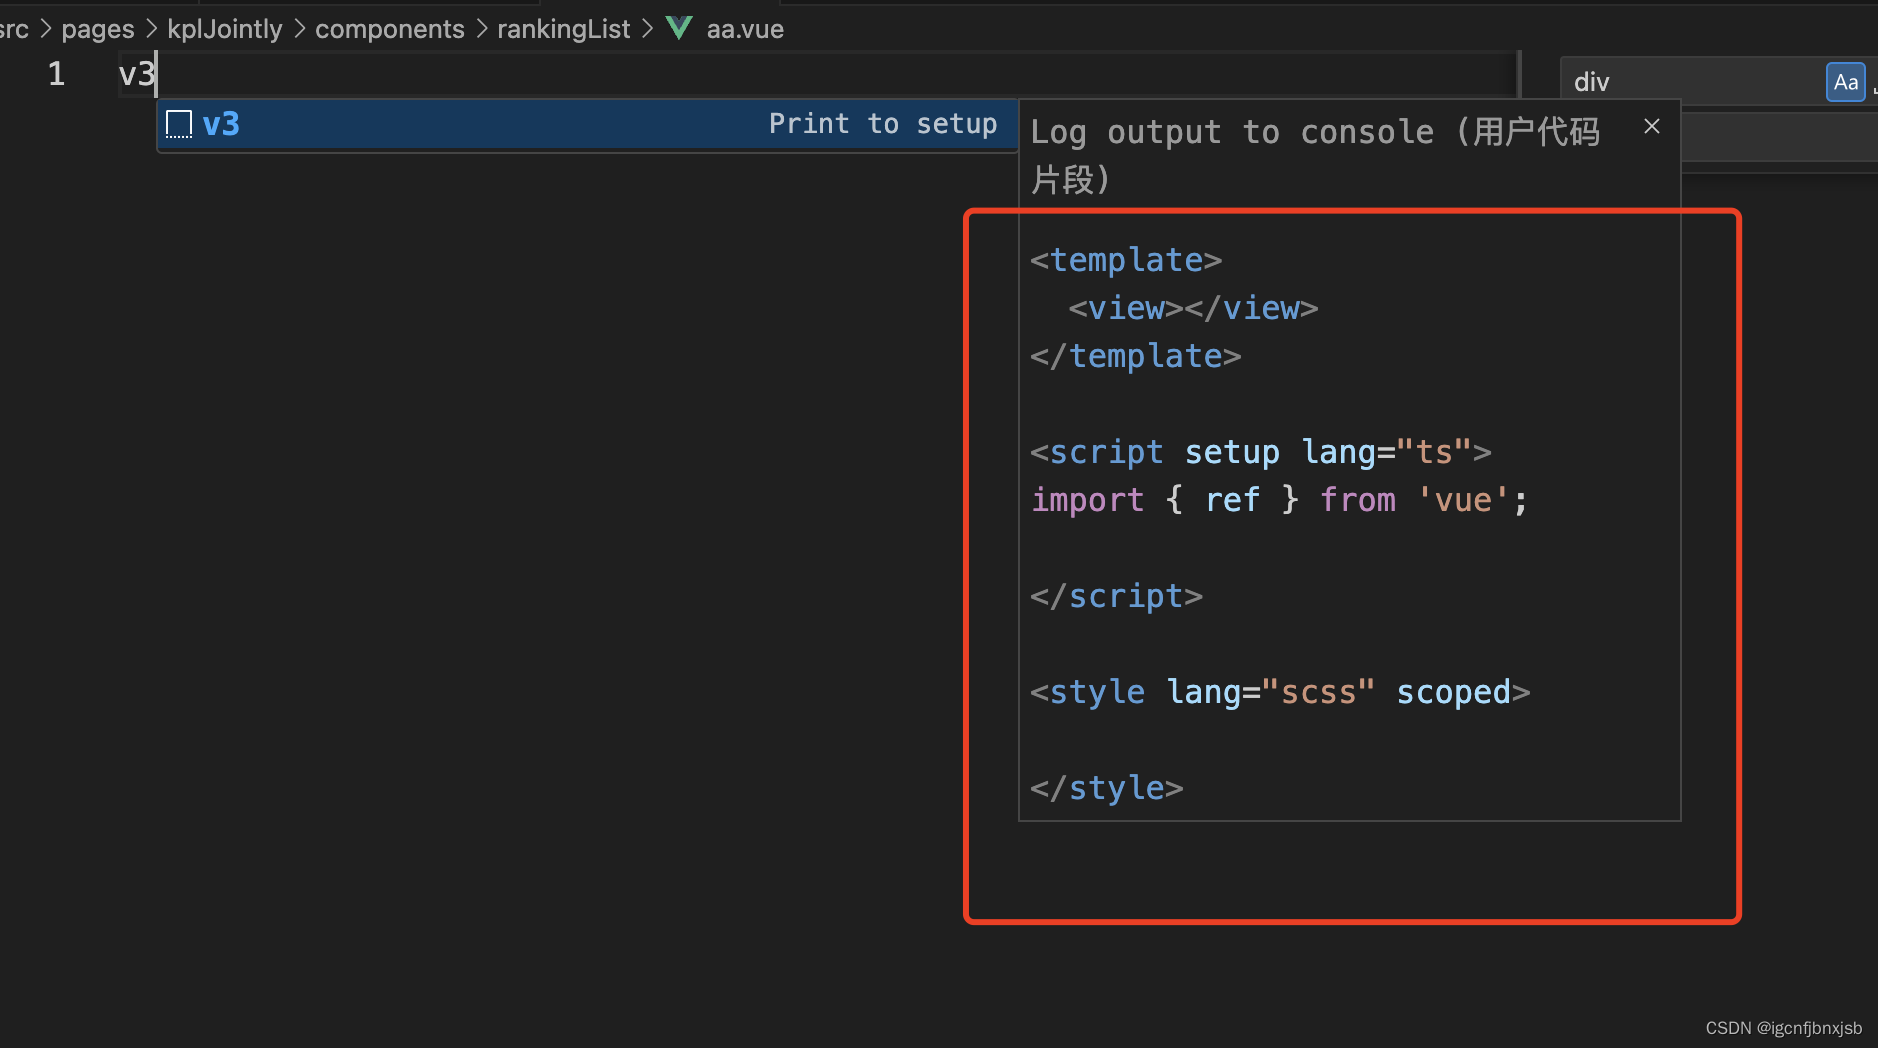Click the Print to setup suggestion detail

883,123
